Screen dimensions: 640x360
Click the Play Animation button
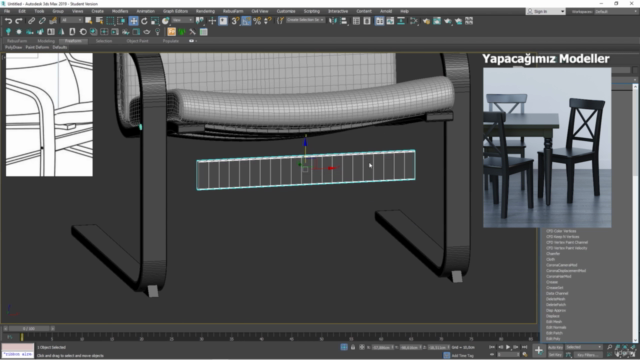tap(508, 347)
